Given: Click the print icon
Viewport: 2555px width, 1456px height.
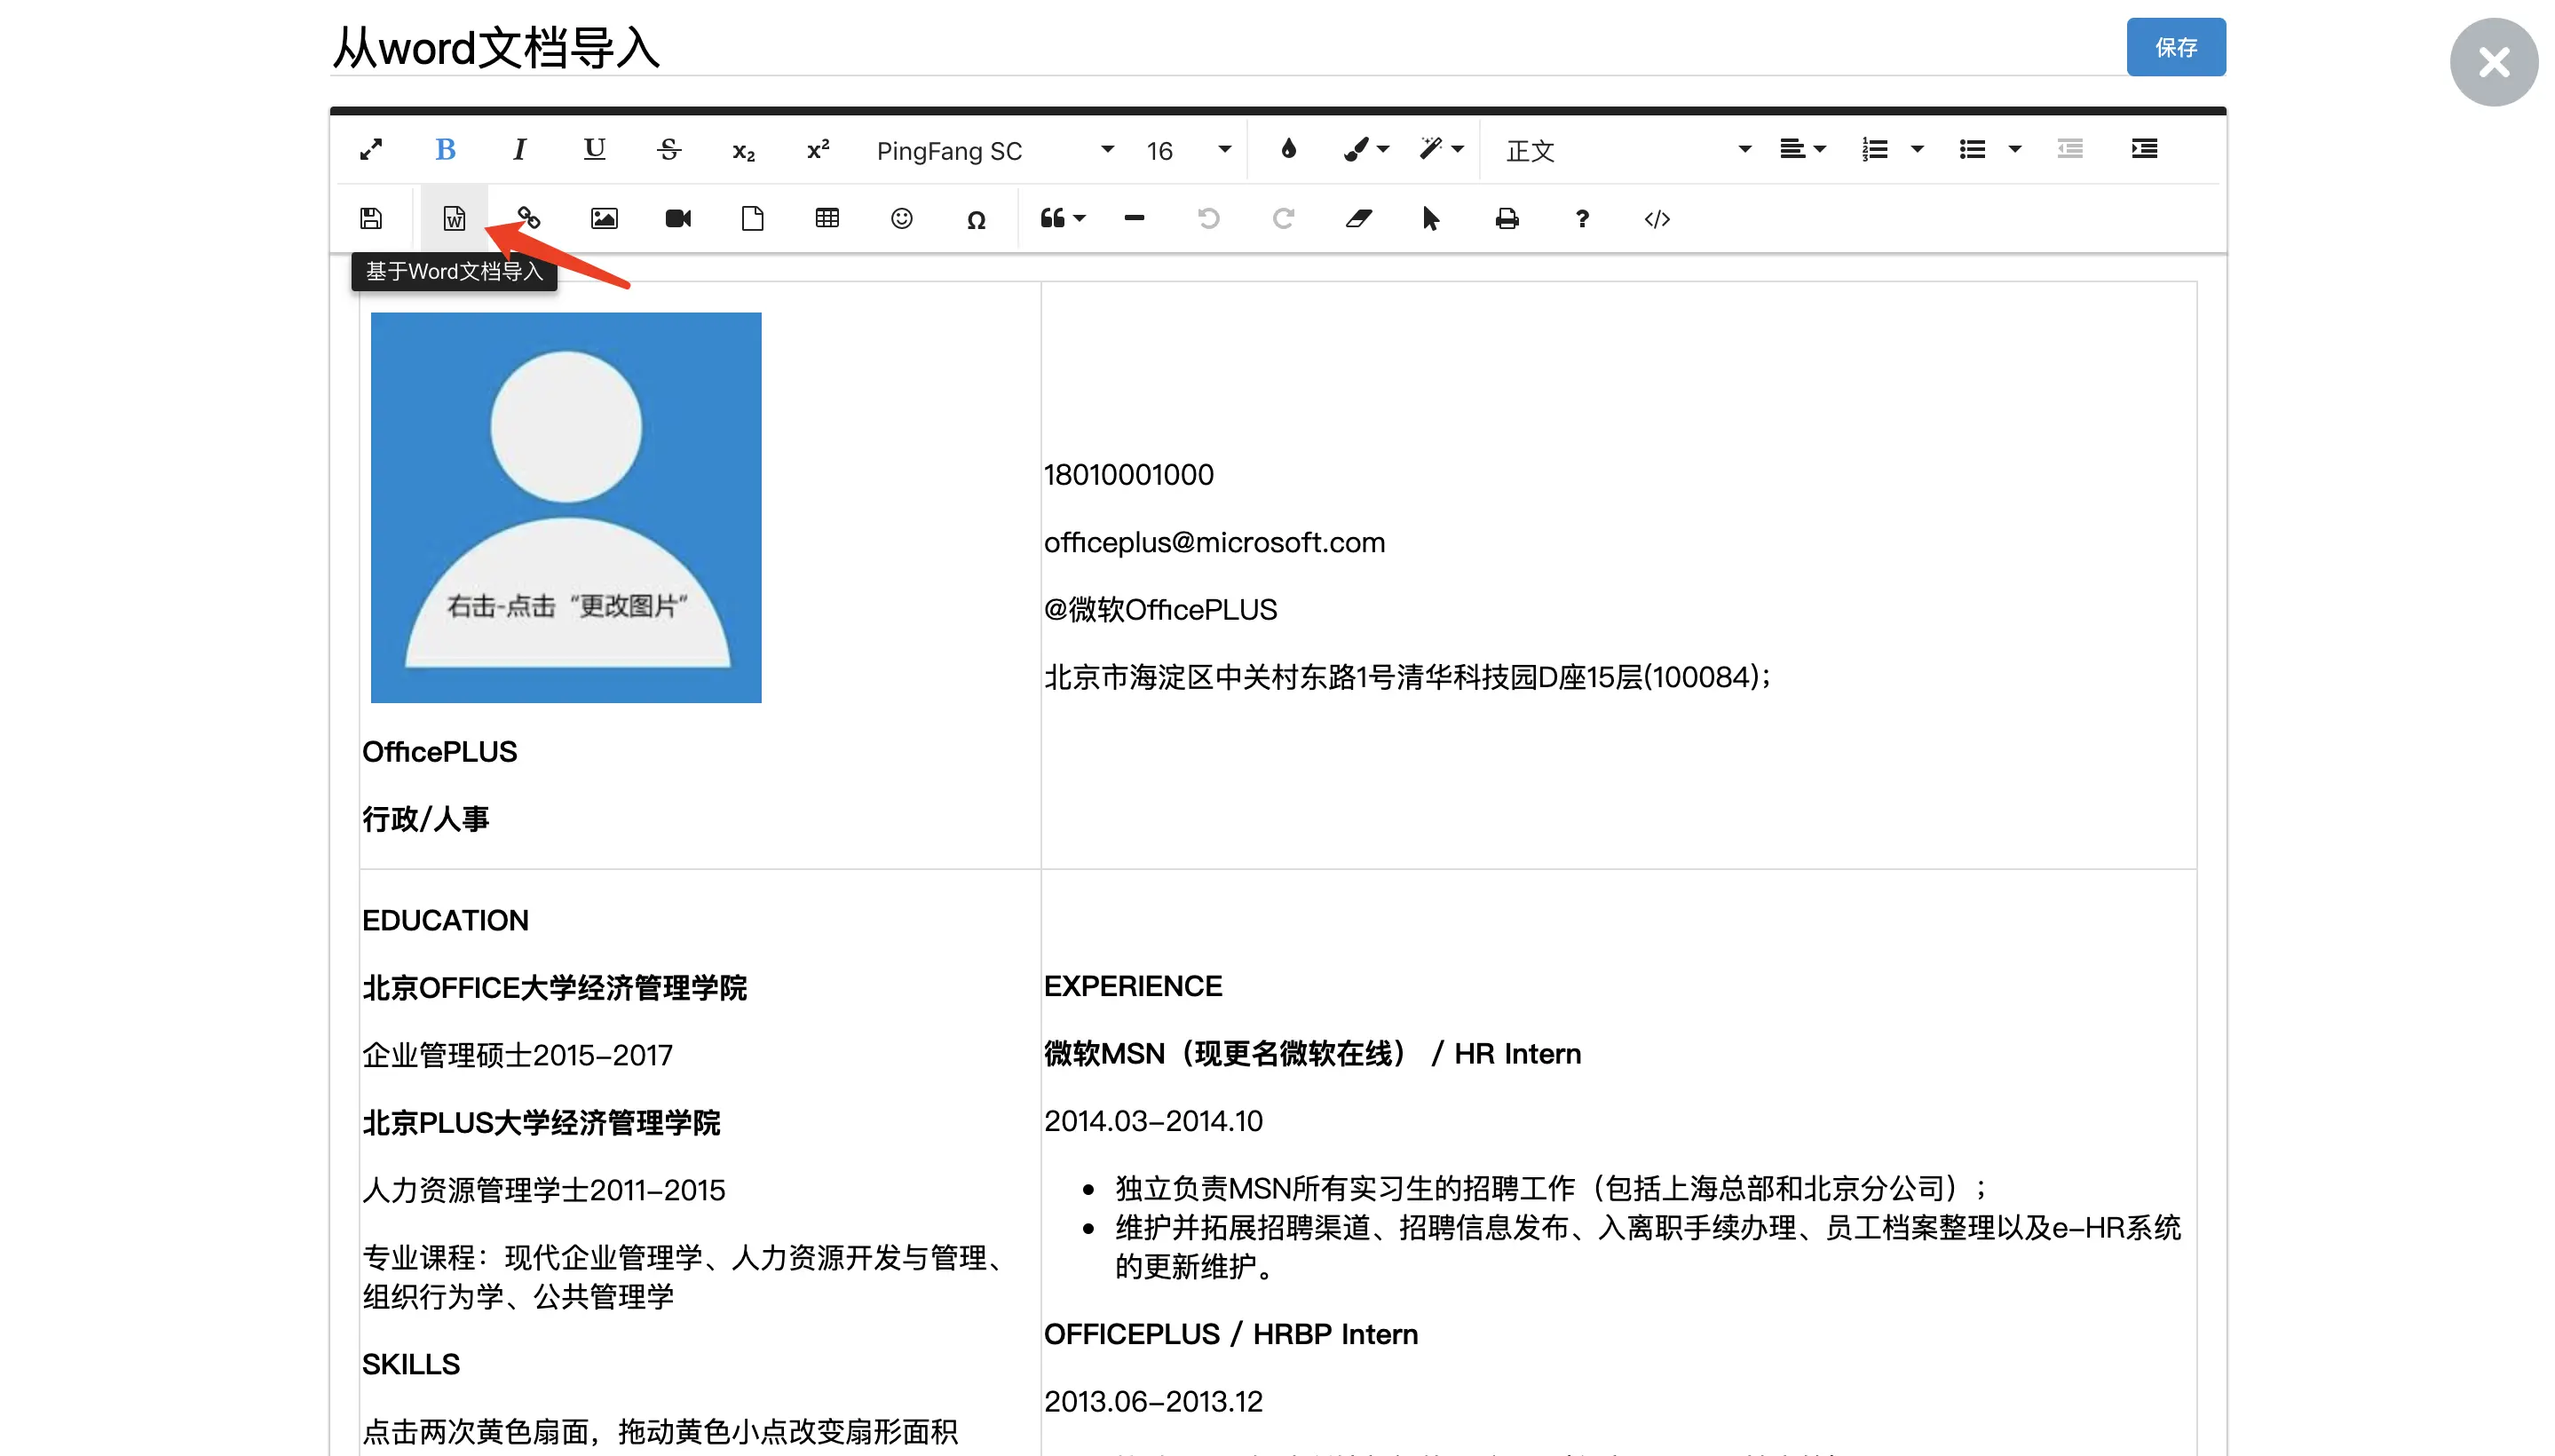Looking at the screenshot, I should pos(1507,219).
